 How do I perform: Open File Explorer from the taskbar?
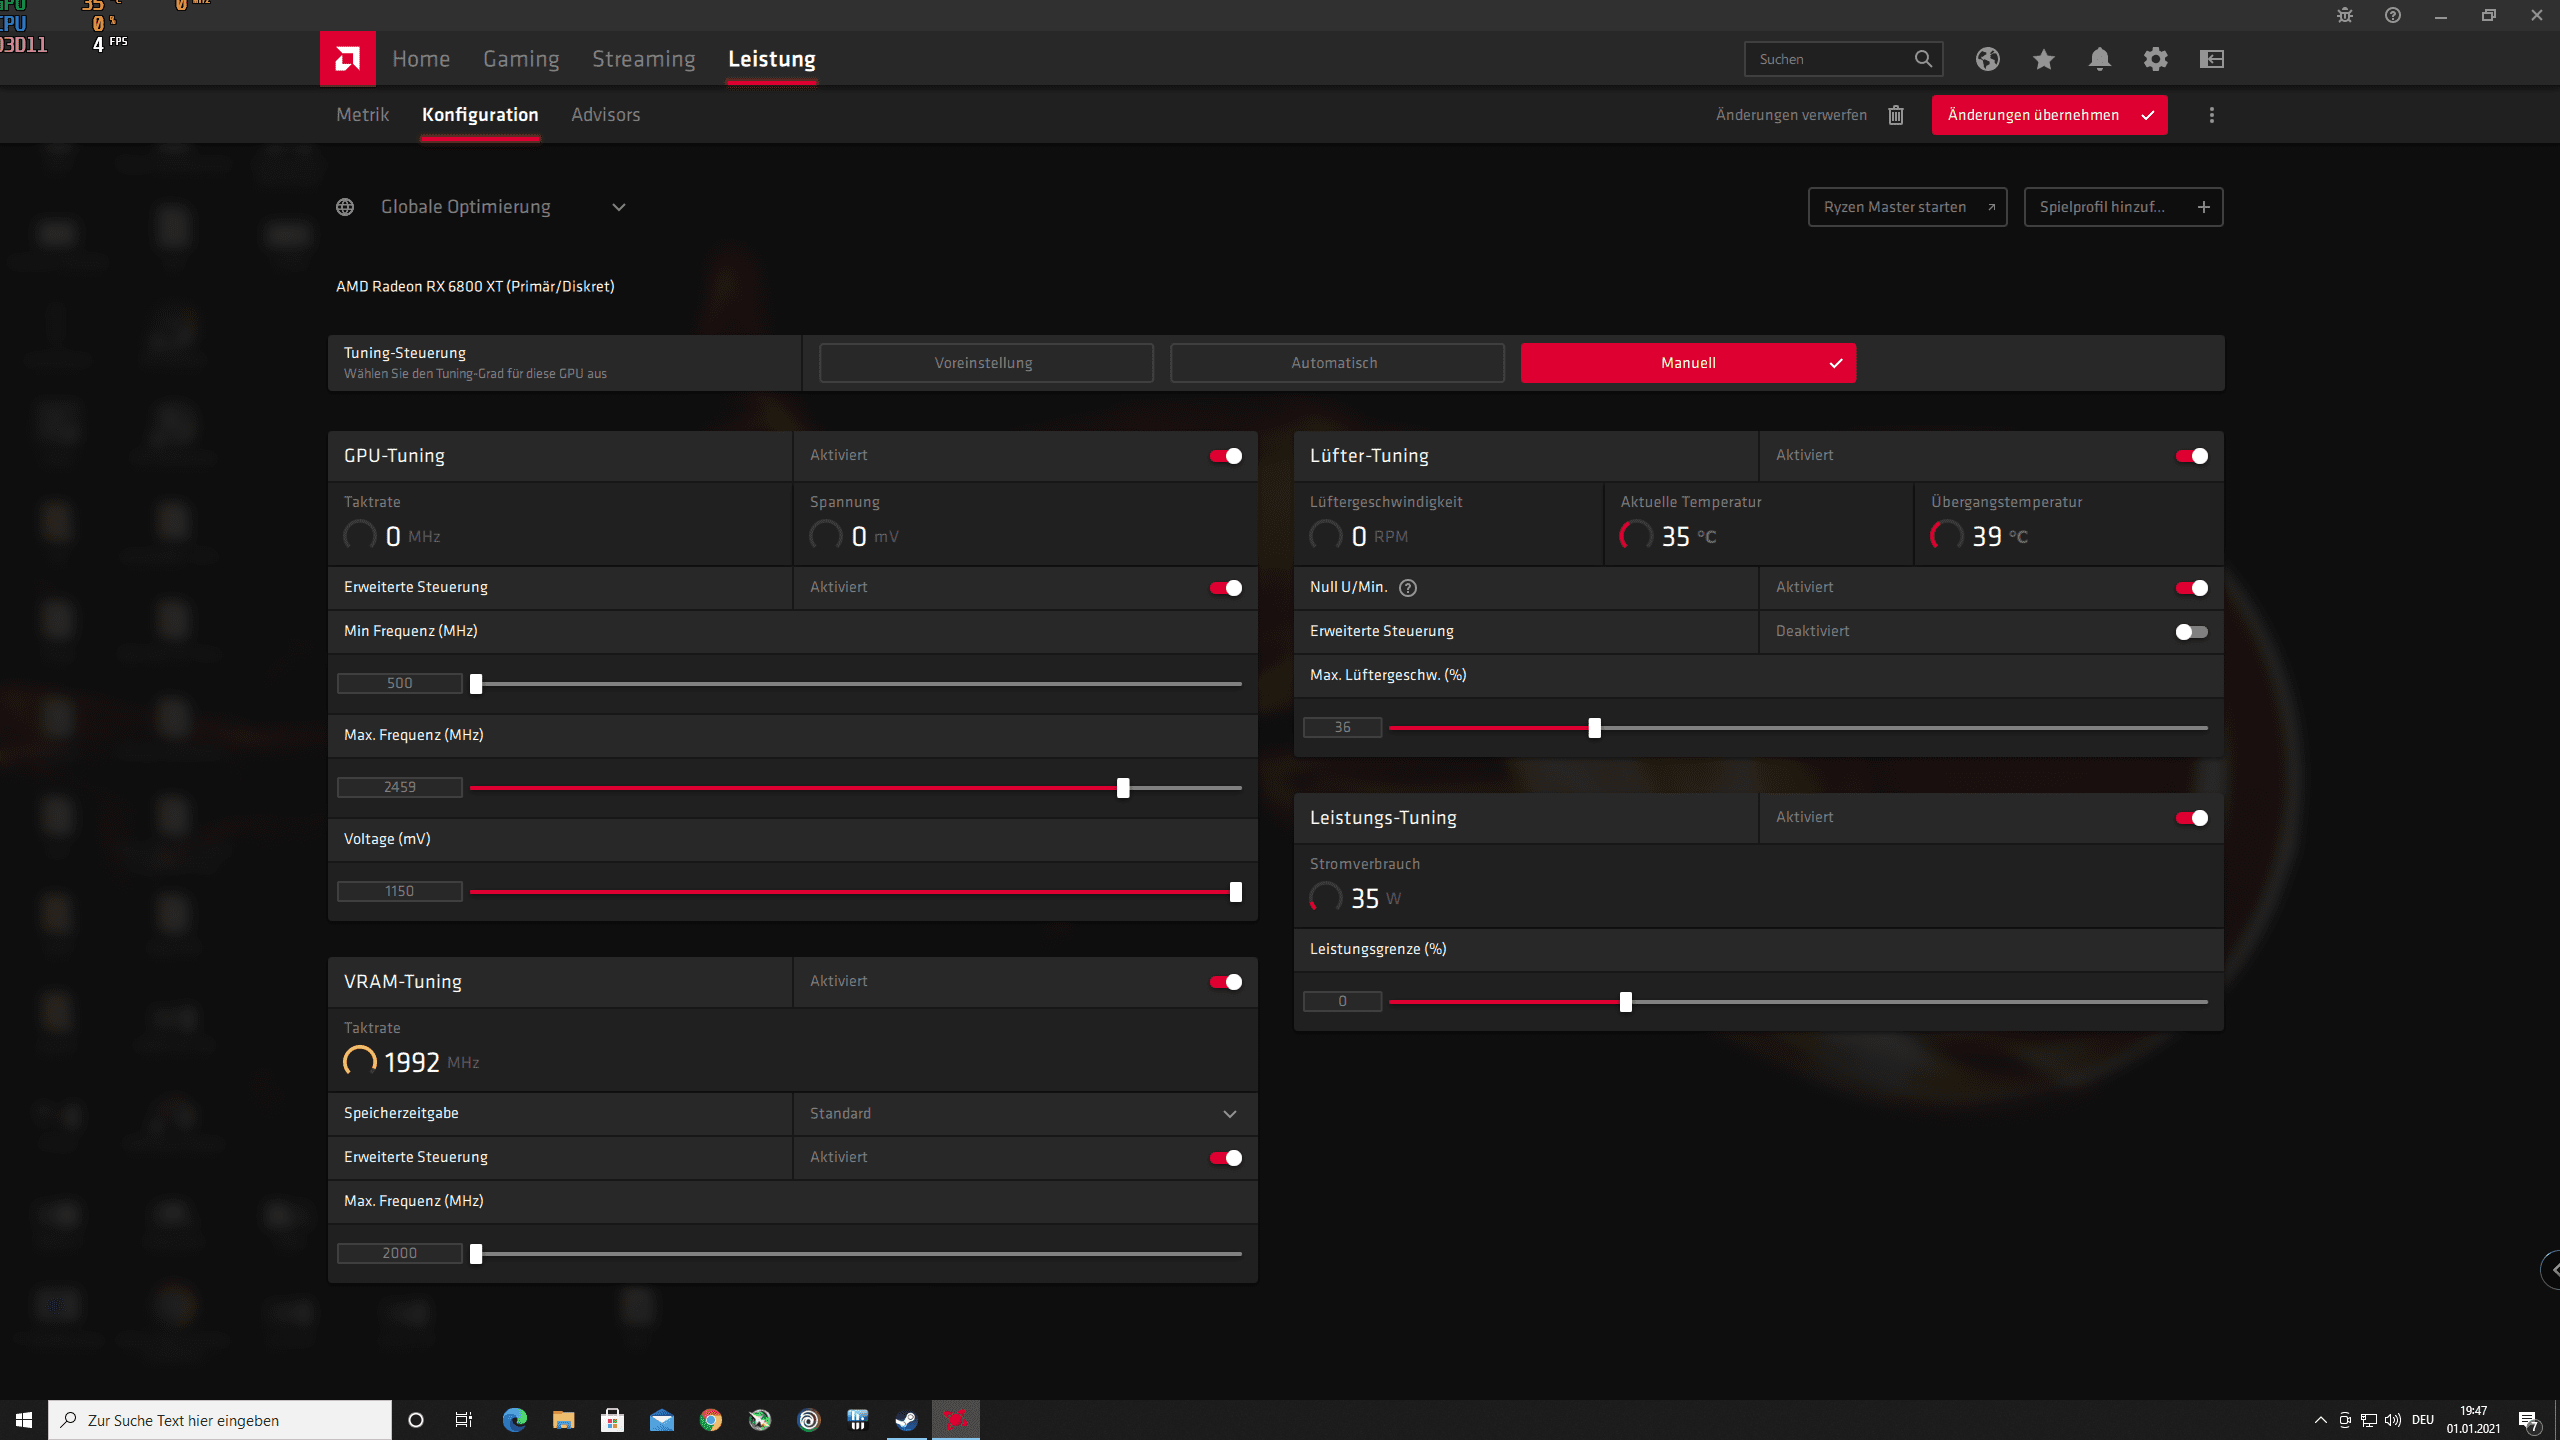tap(563, 1420)
